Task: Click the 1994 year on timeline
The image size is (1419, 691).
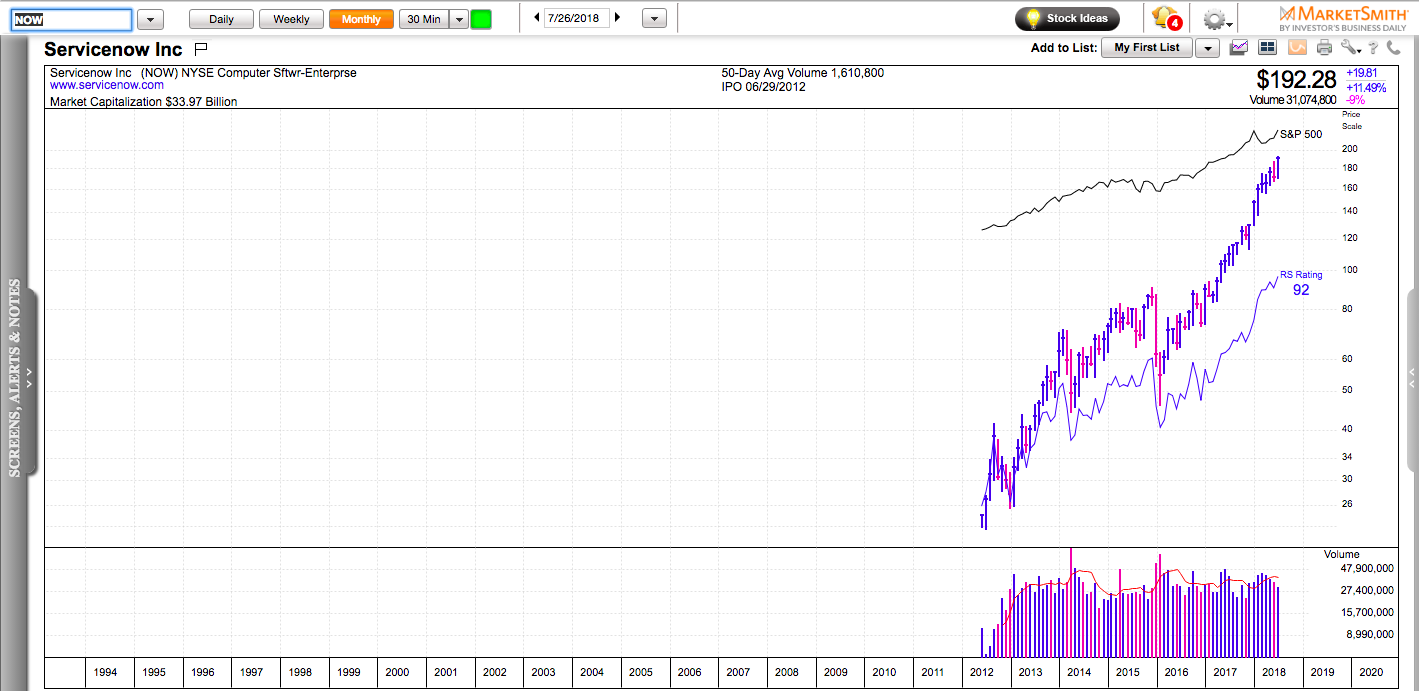Action: (x=105, y=672)
